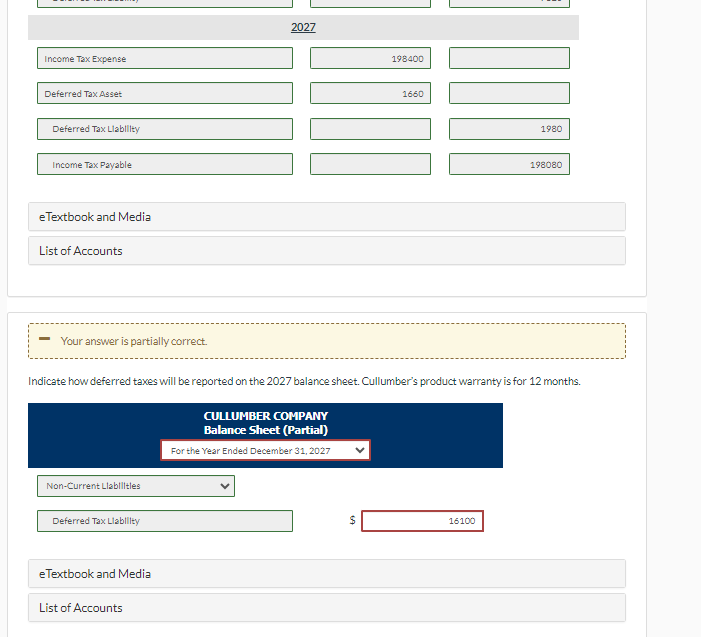Screen dimensions: 701x637
Task: Click the 'Your answer is partially correct.' text
Action: click(x=134, y=341)
